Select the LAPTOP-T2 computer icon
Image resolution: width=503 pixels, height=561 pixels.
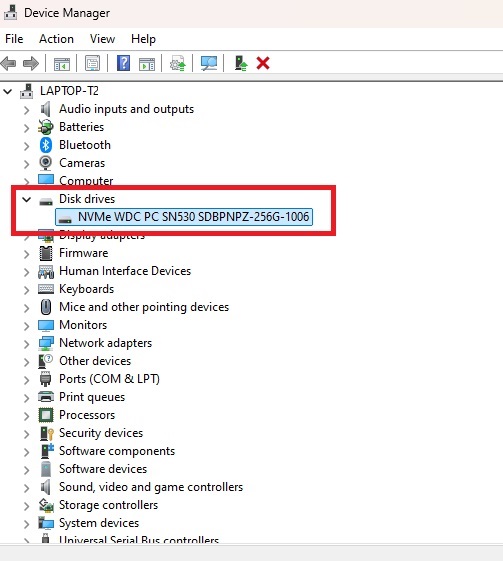point(26,91)
